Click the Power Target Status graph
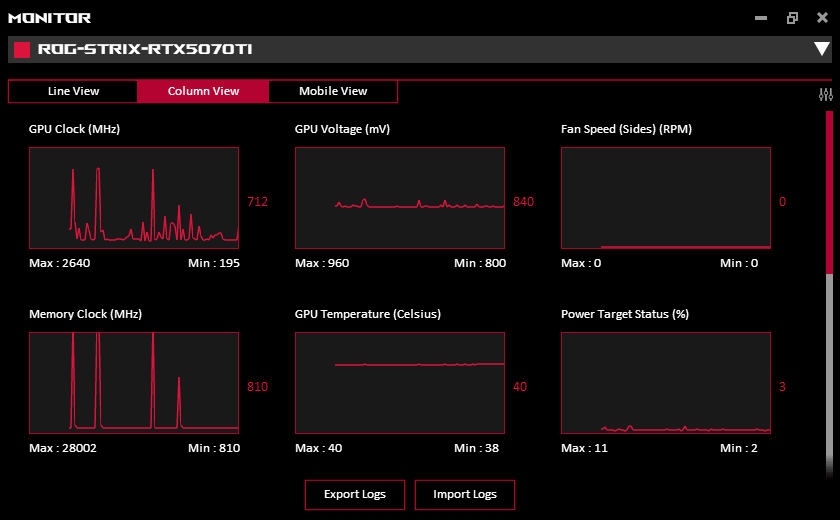This screenshot has width=840, height=520. click(x=666, y=383)
